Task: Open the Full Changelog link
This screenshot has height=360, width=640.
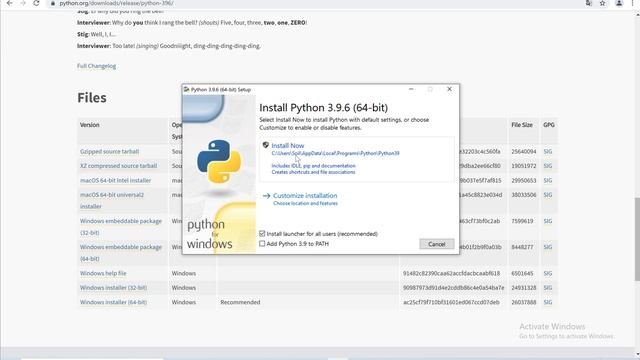Action: pos(96,66)
